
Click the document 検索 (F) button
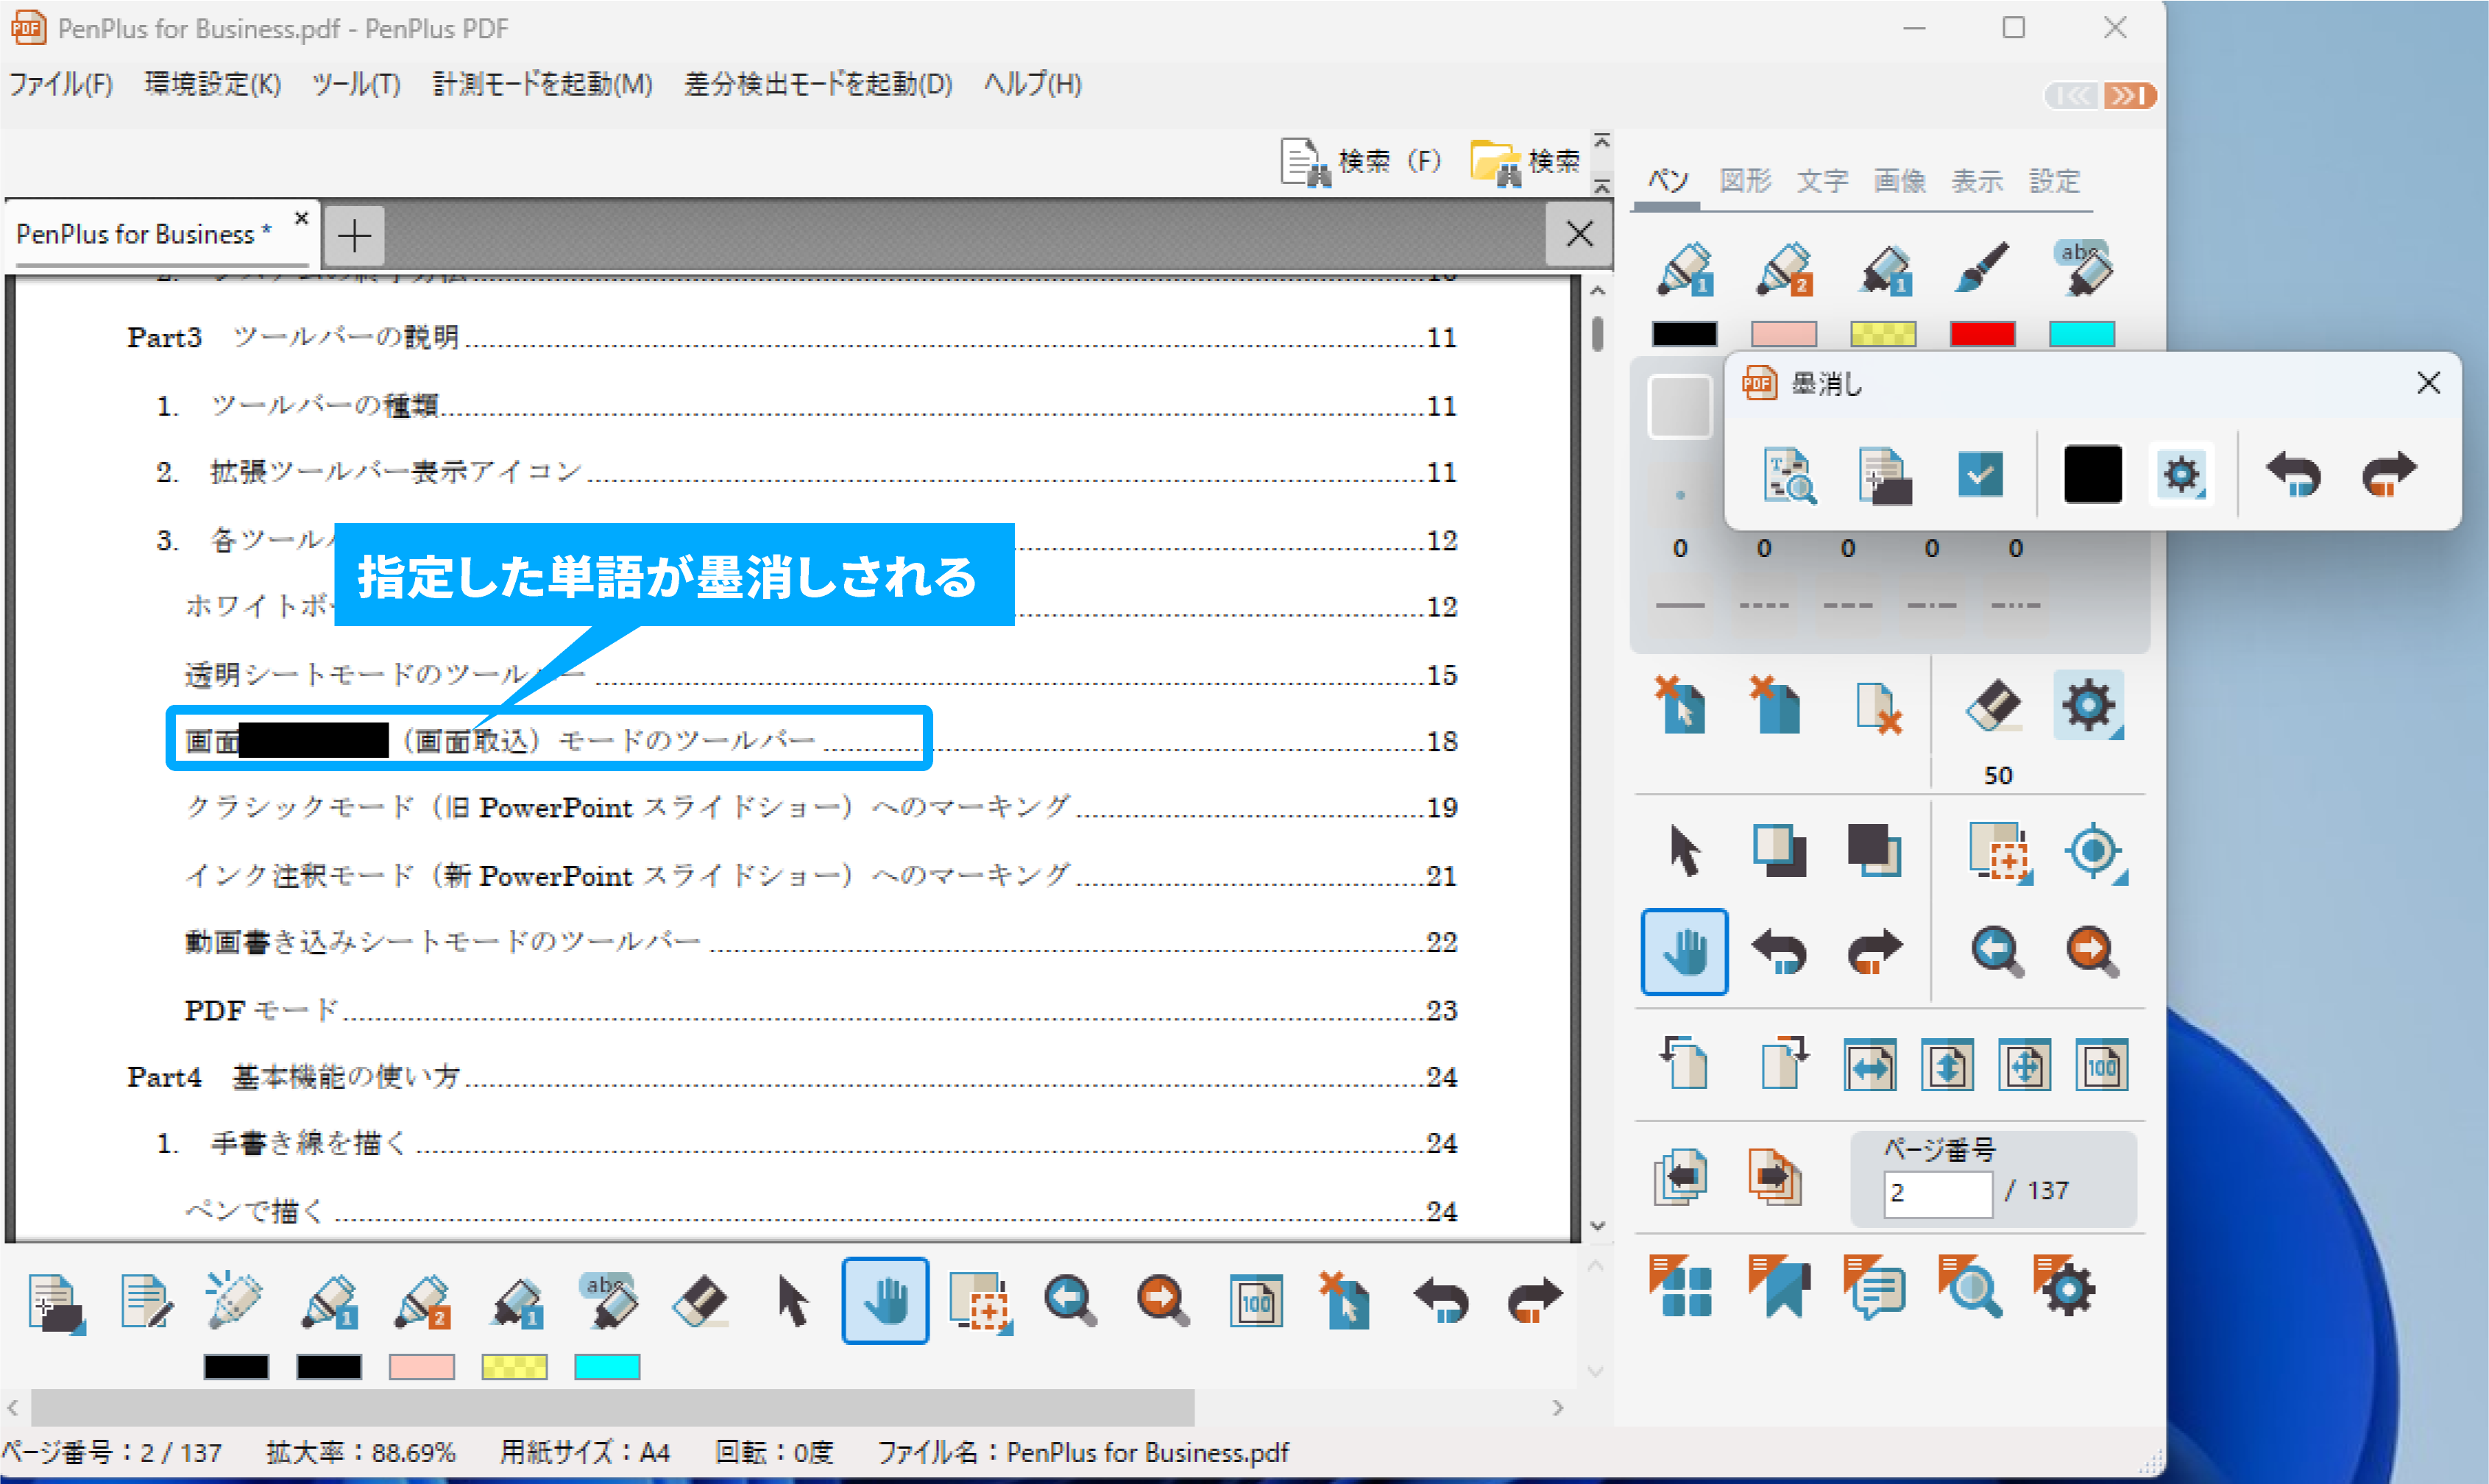[1361, 162]
